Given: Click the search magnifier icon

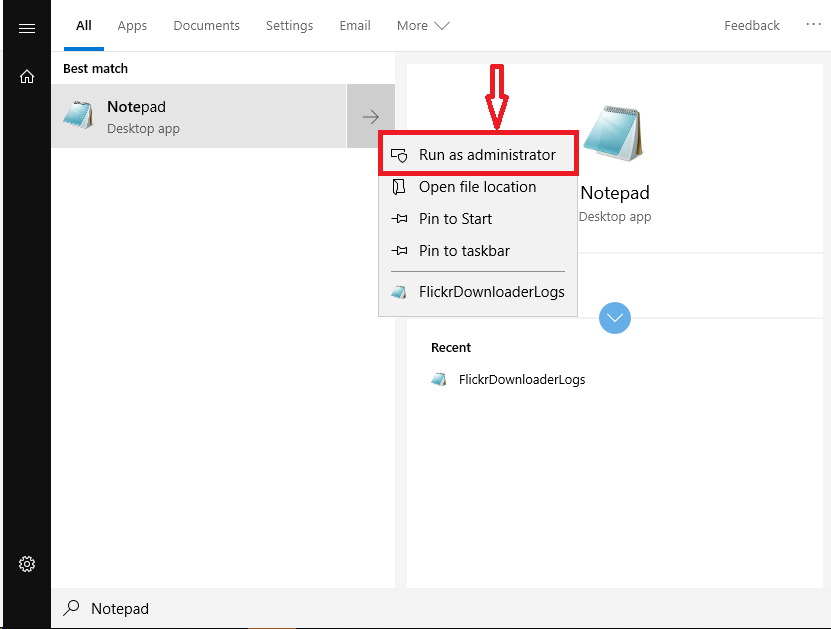Looking at the screenshot, I should [x=72, y=607].
